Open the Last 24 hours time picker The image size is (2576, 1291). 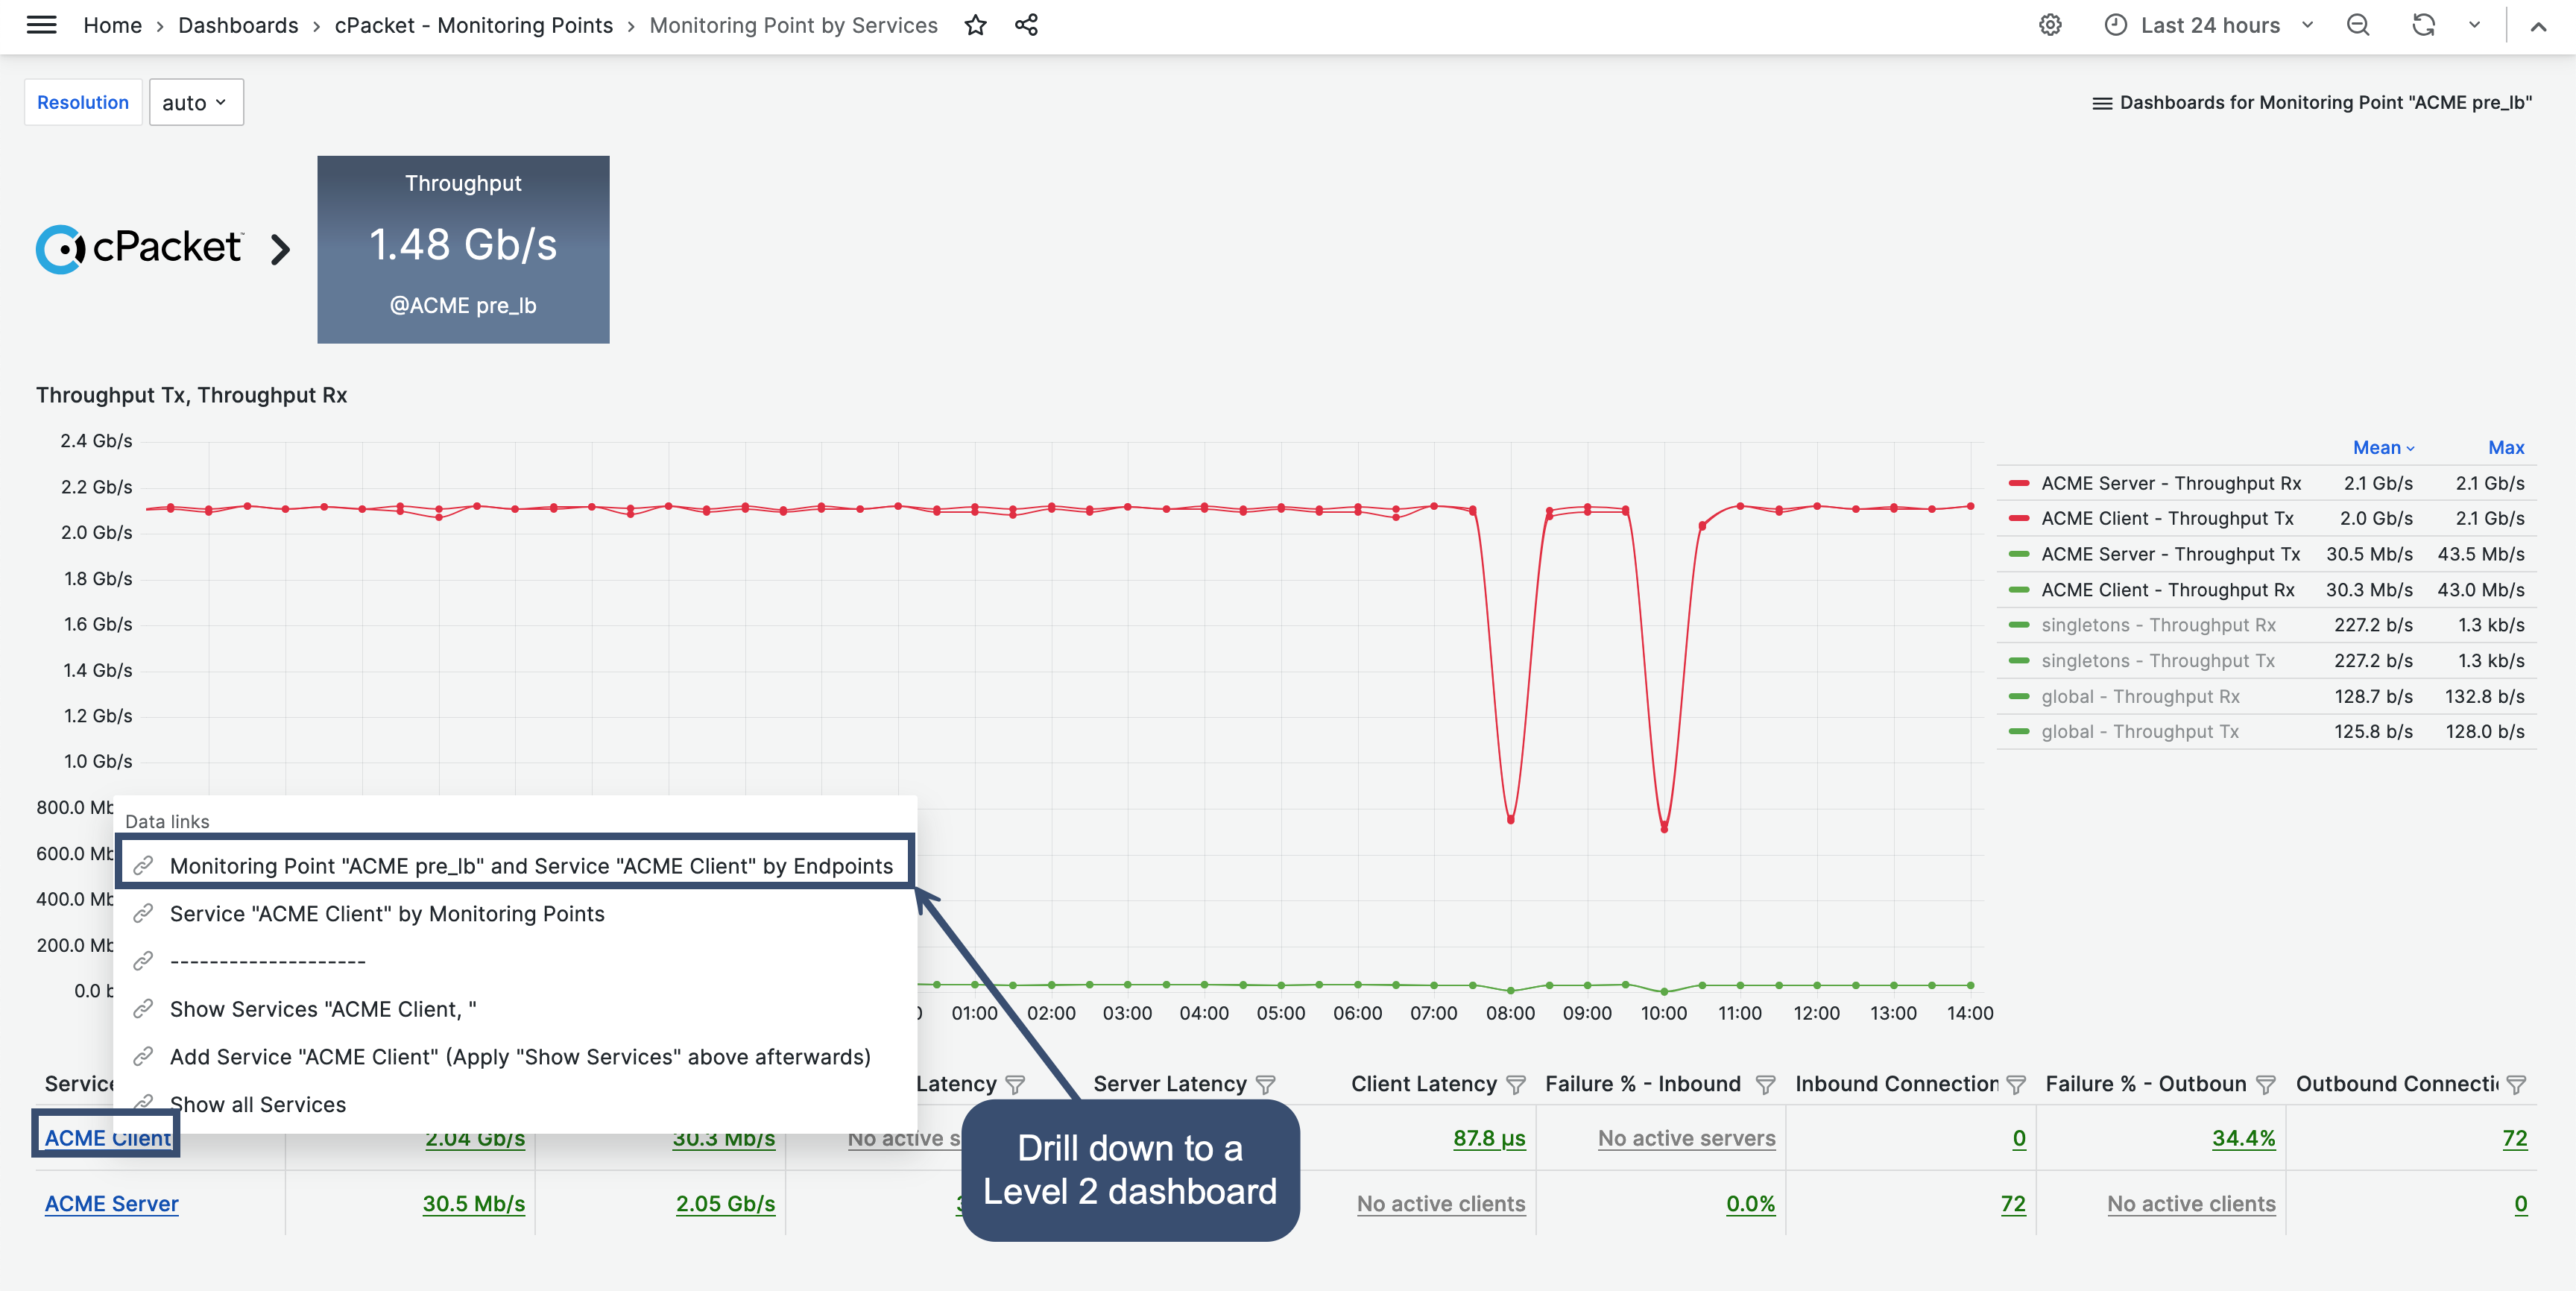[2209, 25]
